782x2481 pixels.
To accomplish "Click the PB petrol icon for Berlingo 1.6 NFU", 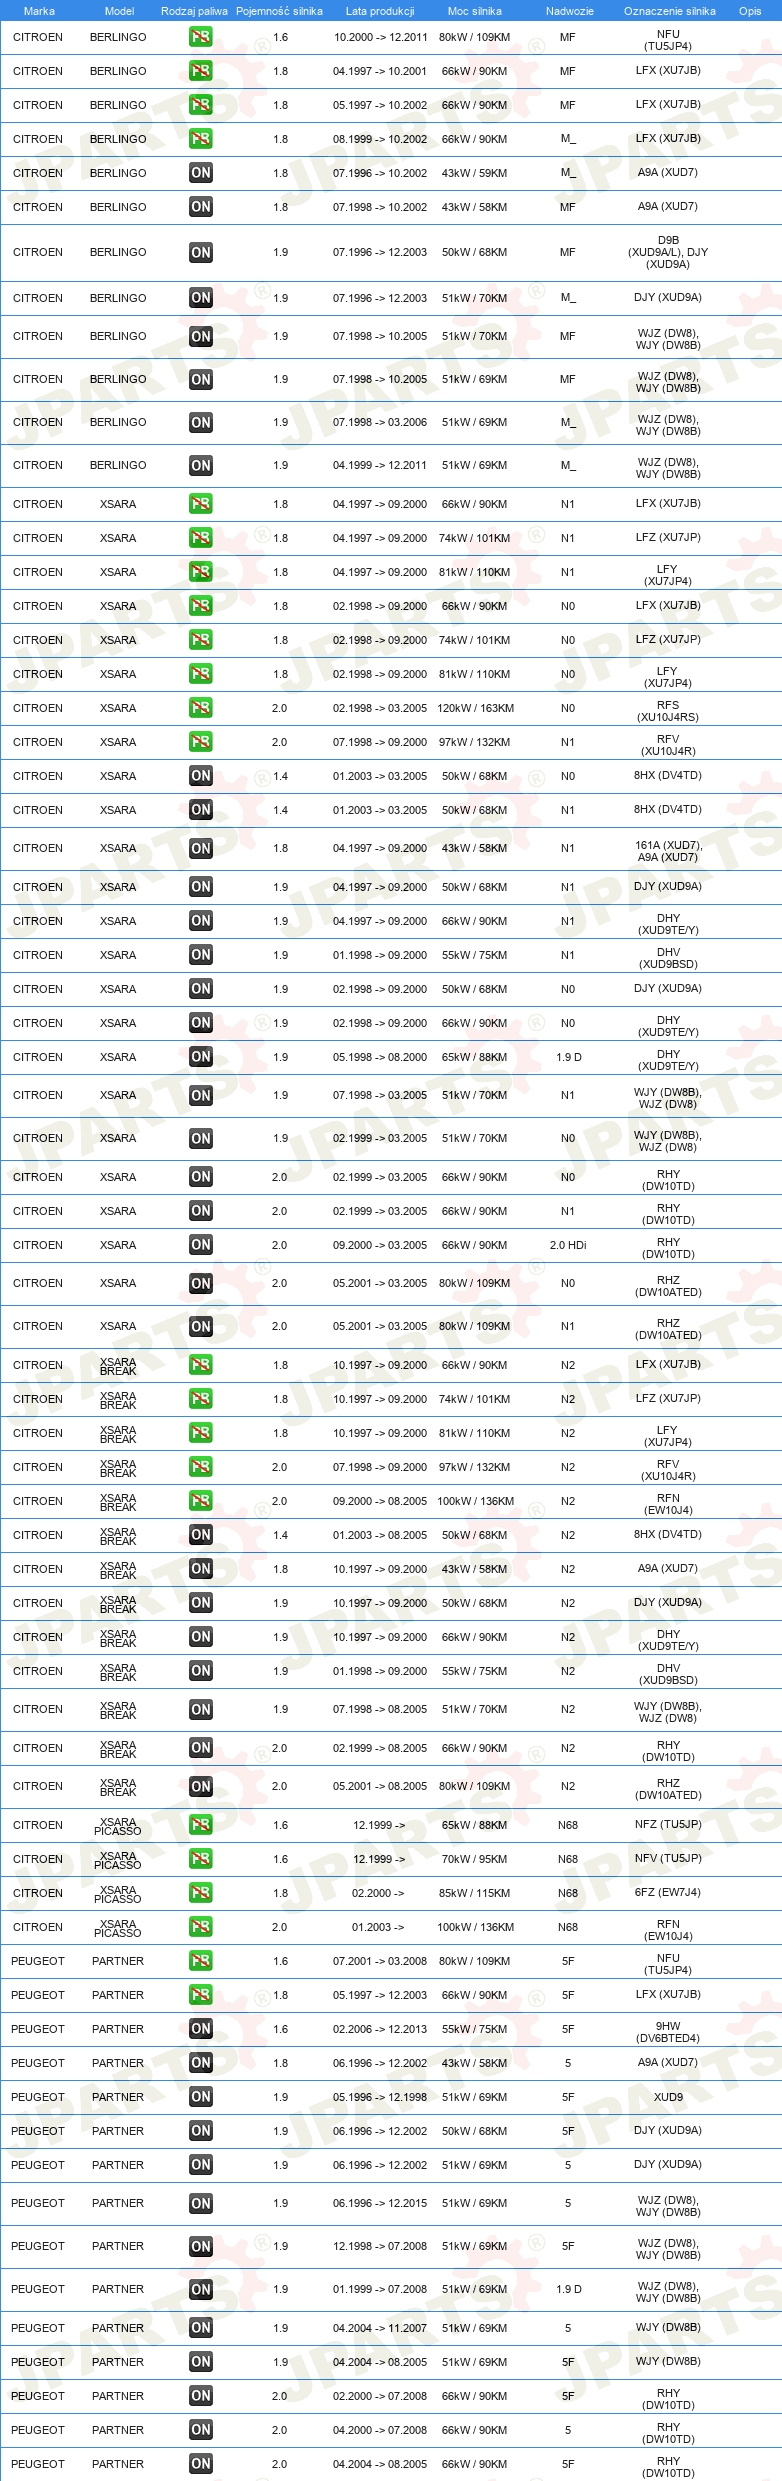I will coord(200,37).
